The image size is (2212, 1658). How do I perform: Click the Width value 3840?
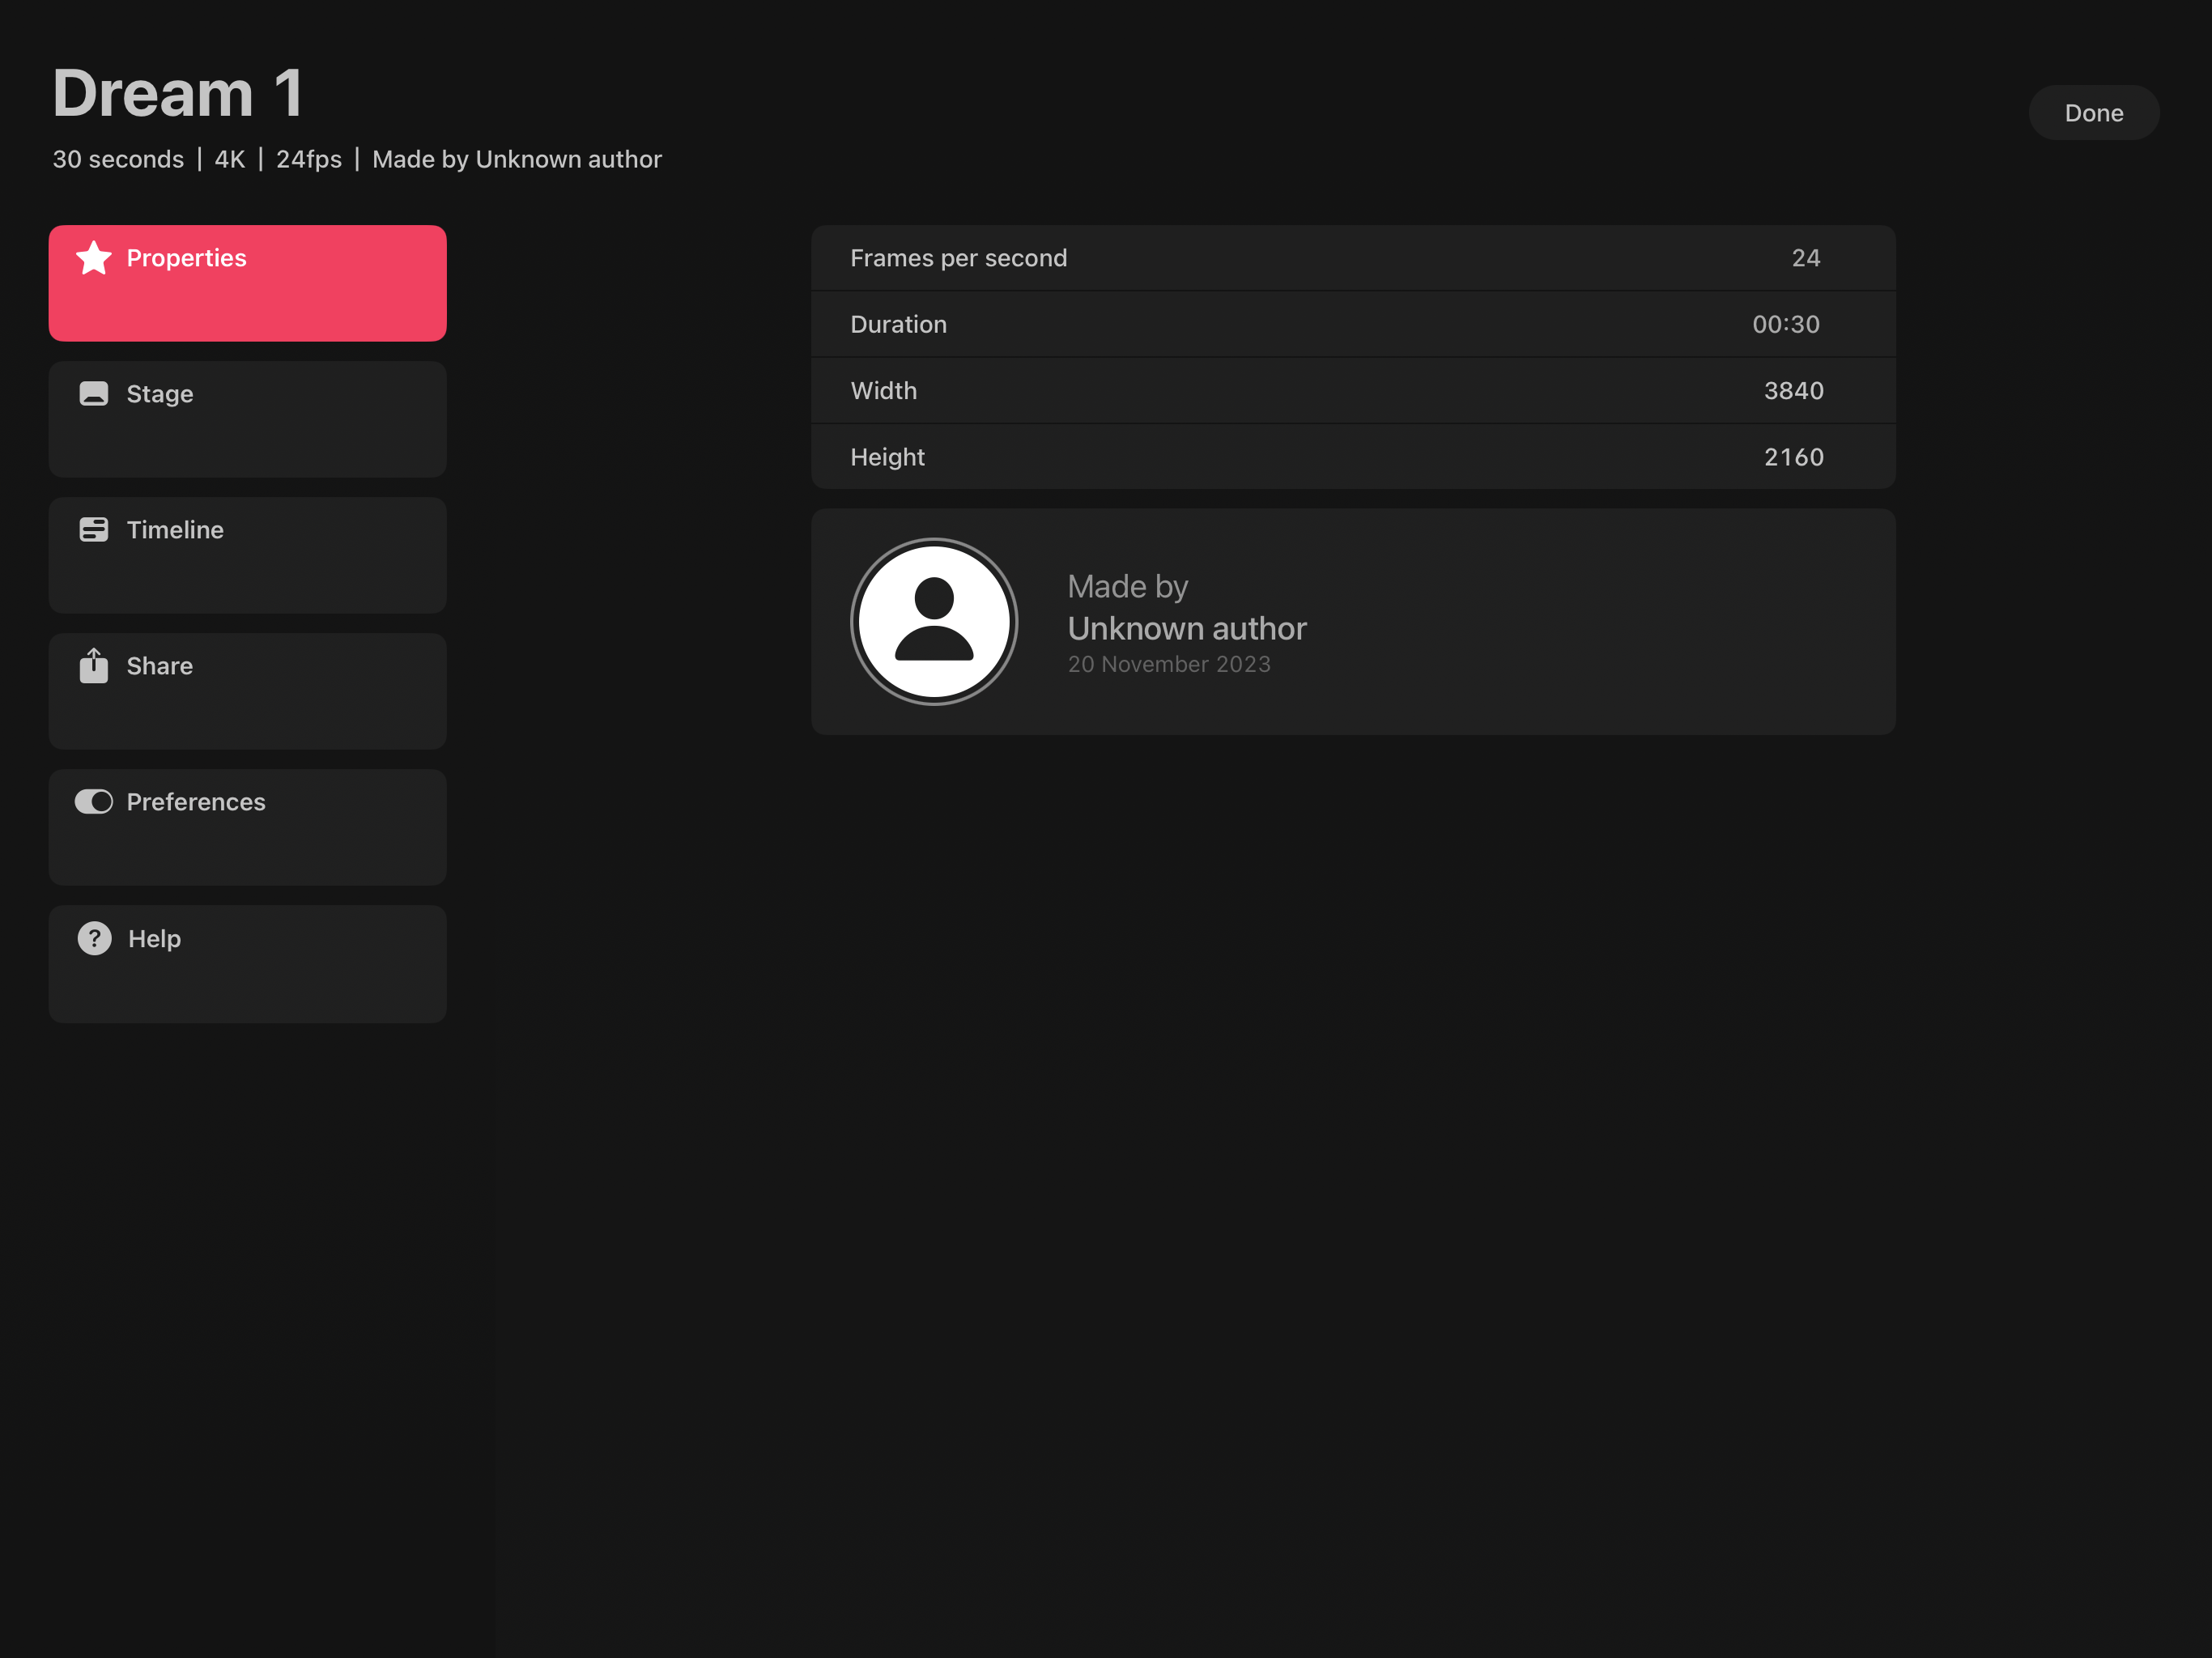coord(1793,391)
